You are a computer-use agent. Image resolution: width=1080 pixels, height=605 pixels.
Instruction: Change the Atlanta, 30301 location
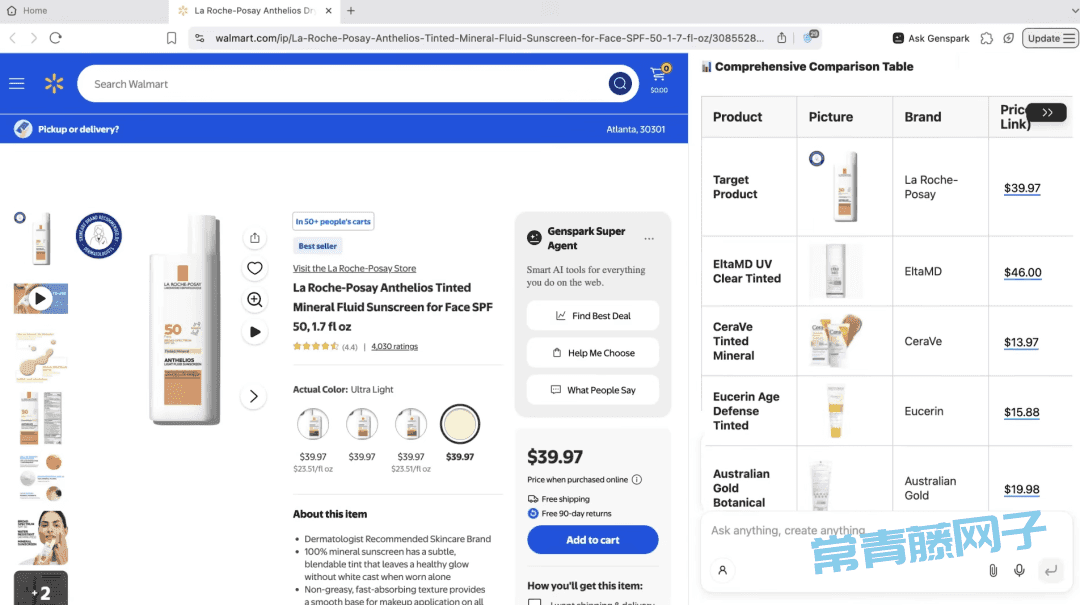(x=636, y=129)
